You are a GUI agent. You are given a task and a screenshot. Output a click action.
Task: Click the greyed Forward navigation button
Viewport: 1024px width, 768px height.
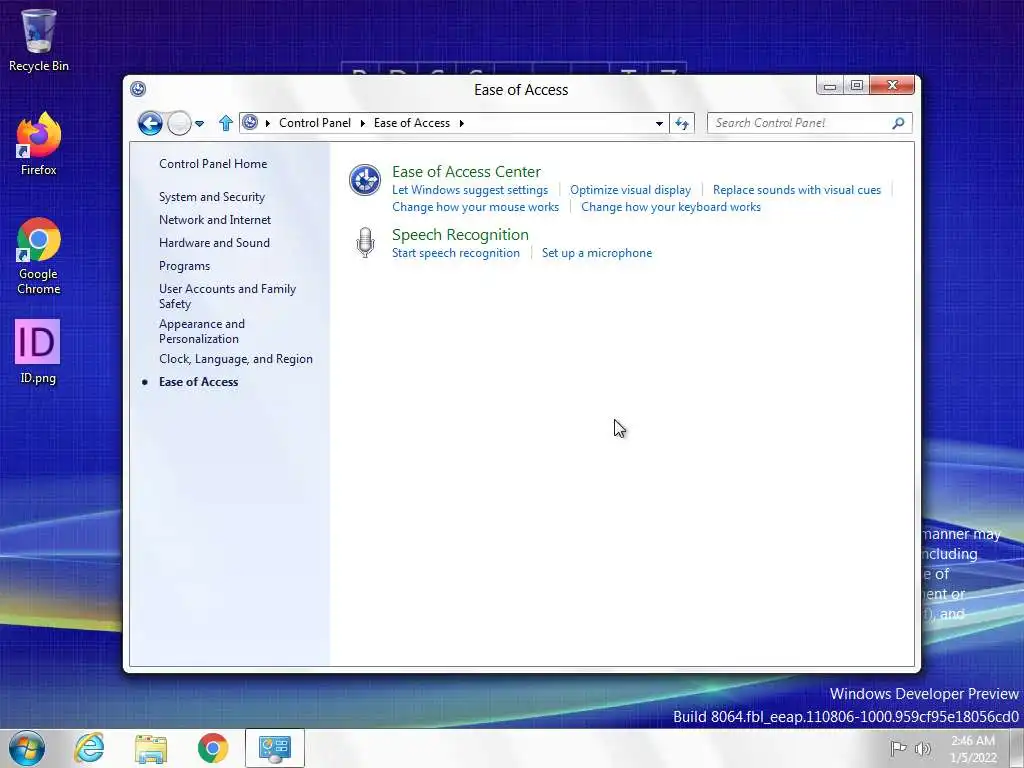[x=179, y=123]
